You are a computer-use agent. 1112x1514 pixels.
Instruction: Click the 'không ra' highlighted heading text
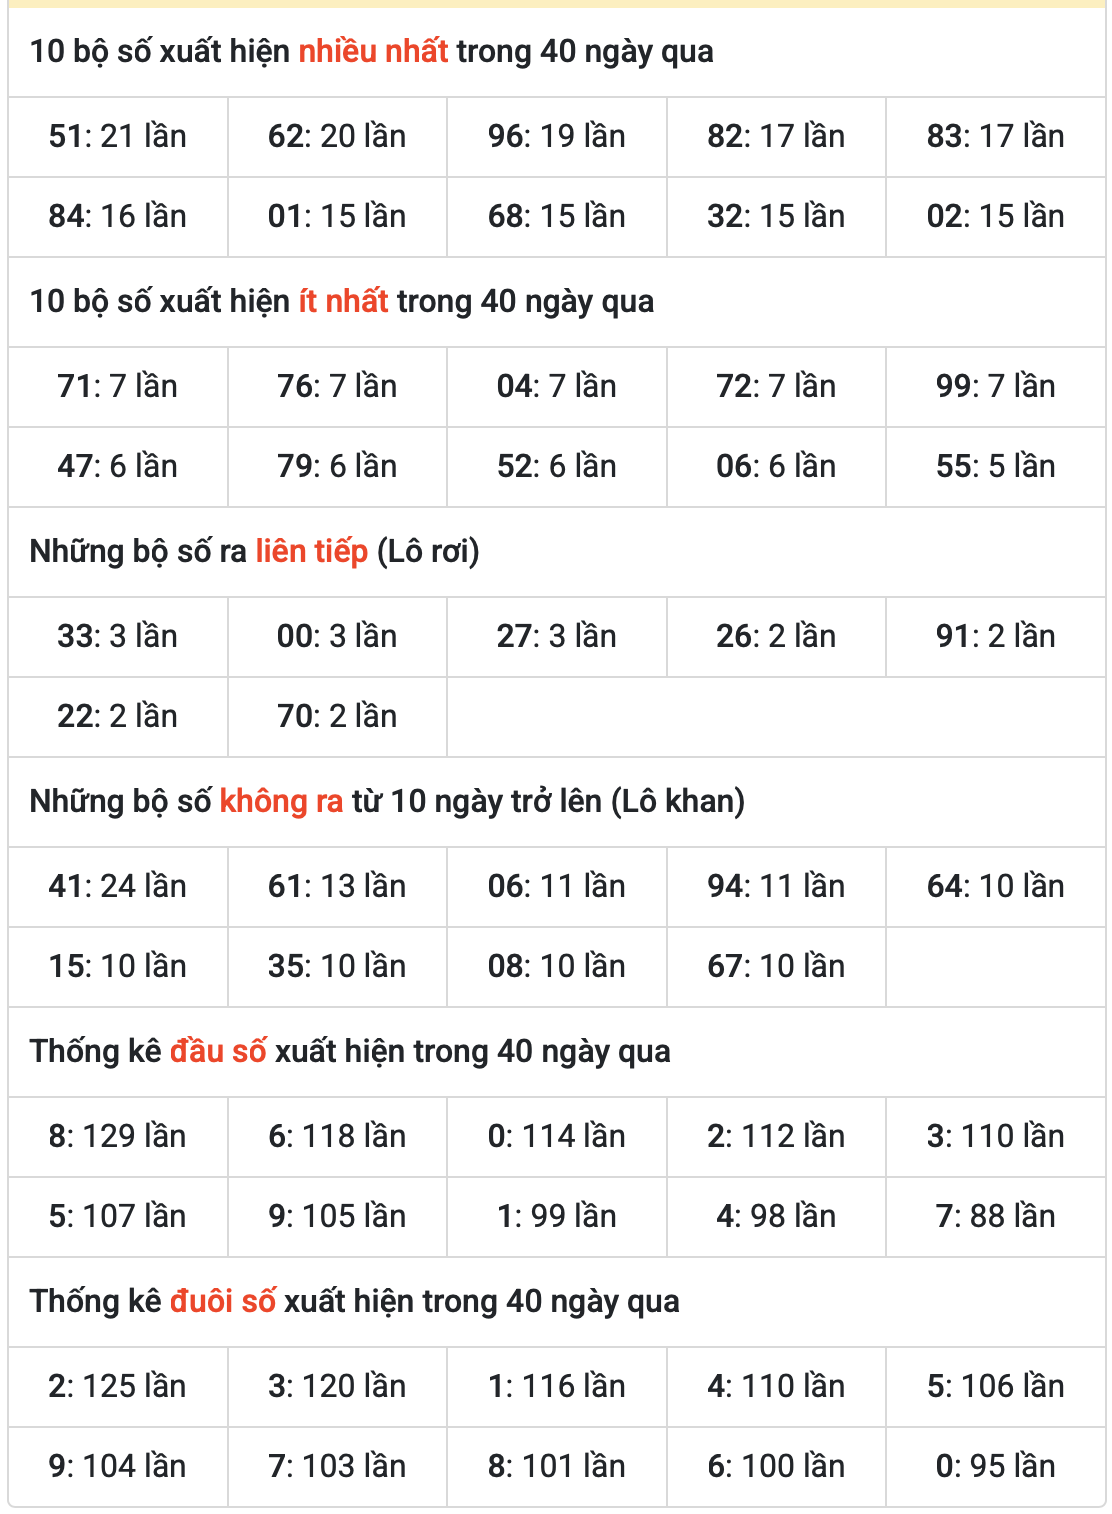281,801
